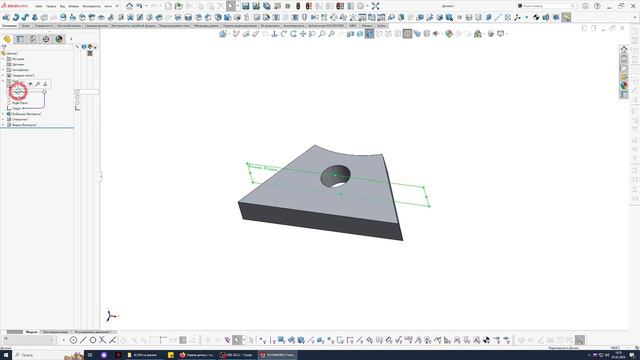Switch to the ConfigurationManager tab

[33, 39]
